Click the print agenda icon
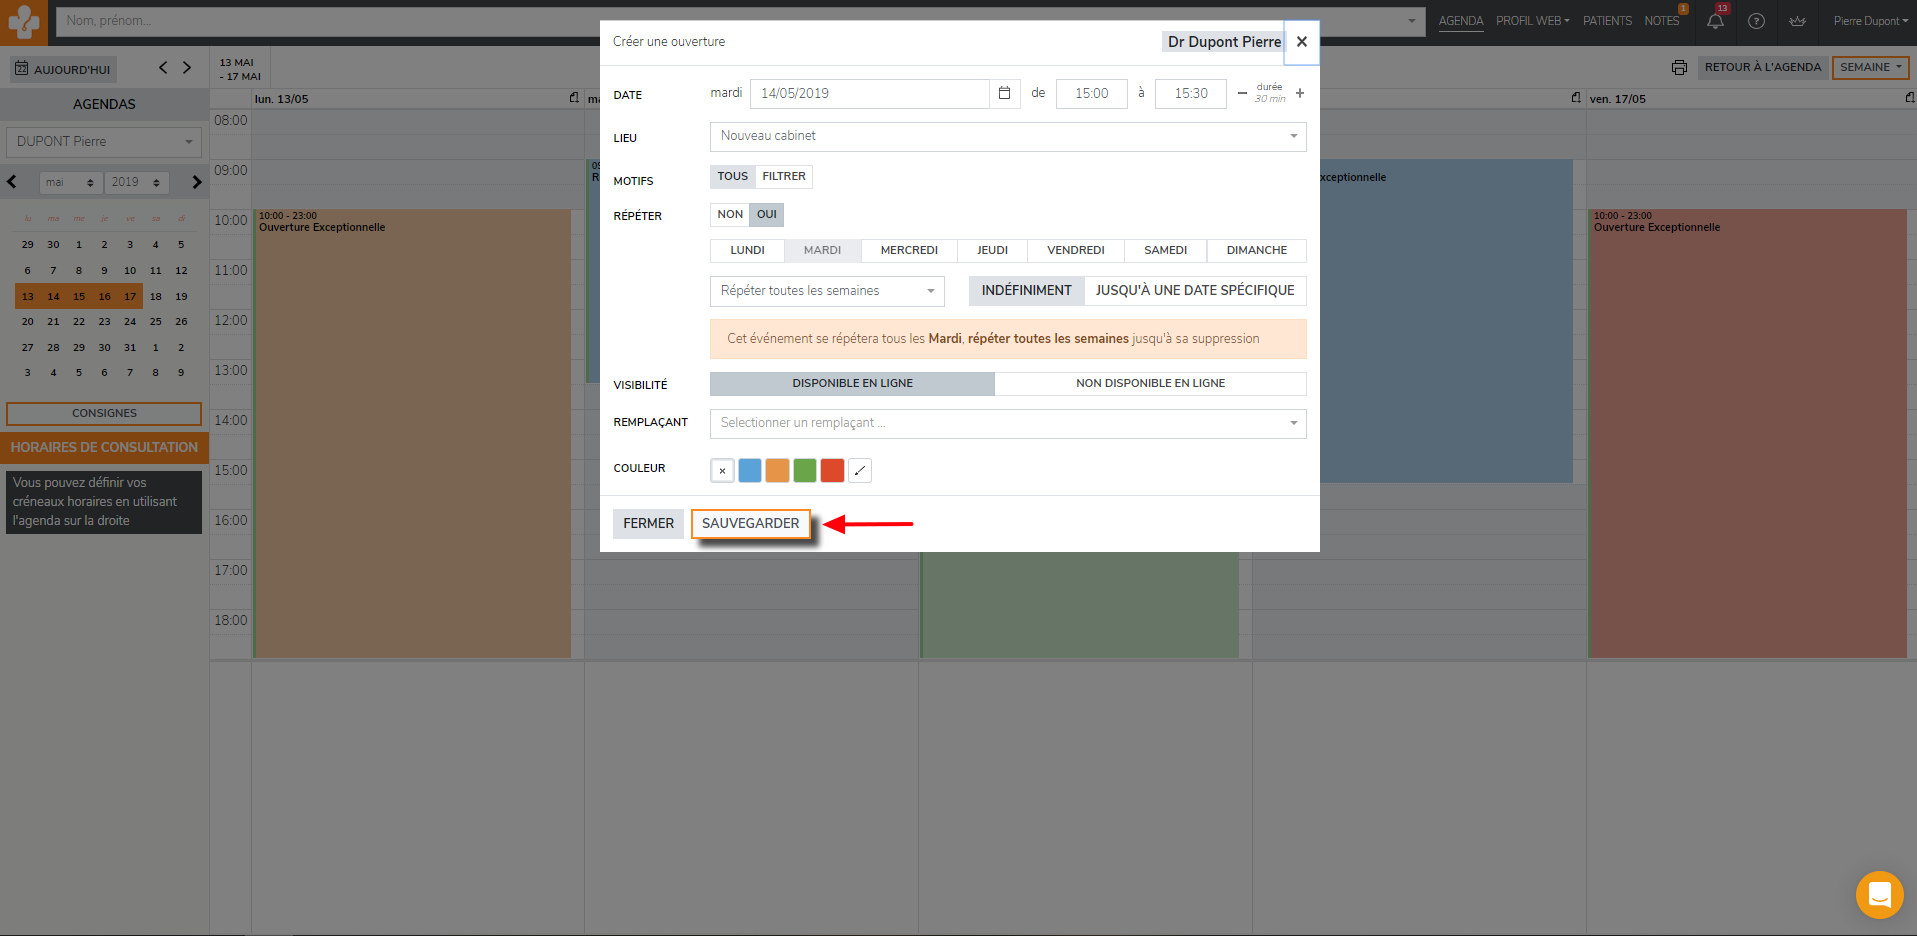The width and height of the screenshot is (1917, 936). tap(1679, 68)
